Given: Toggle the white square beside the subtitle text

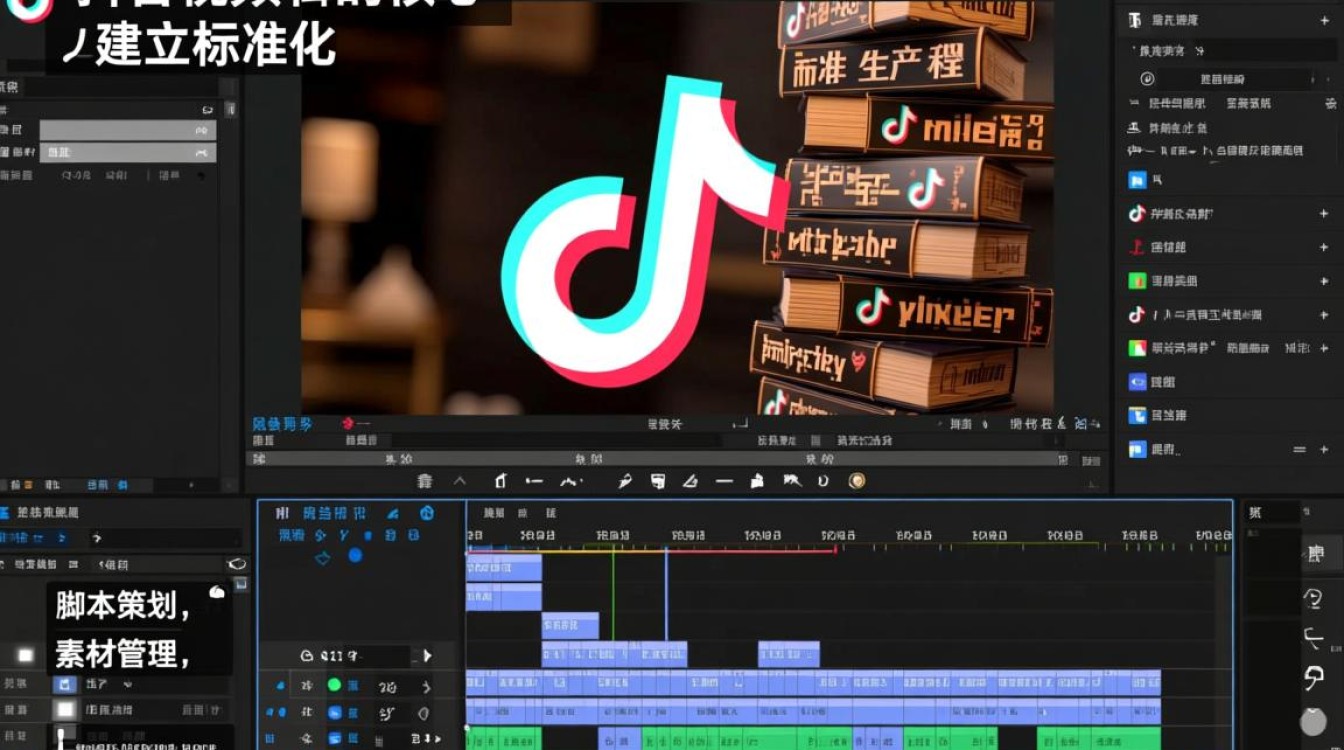Looking at the screenshot, I should pyautogui.click(x=26, y=655).
